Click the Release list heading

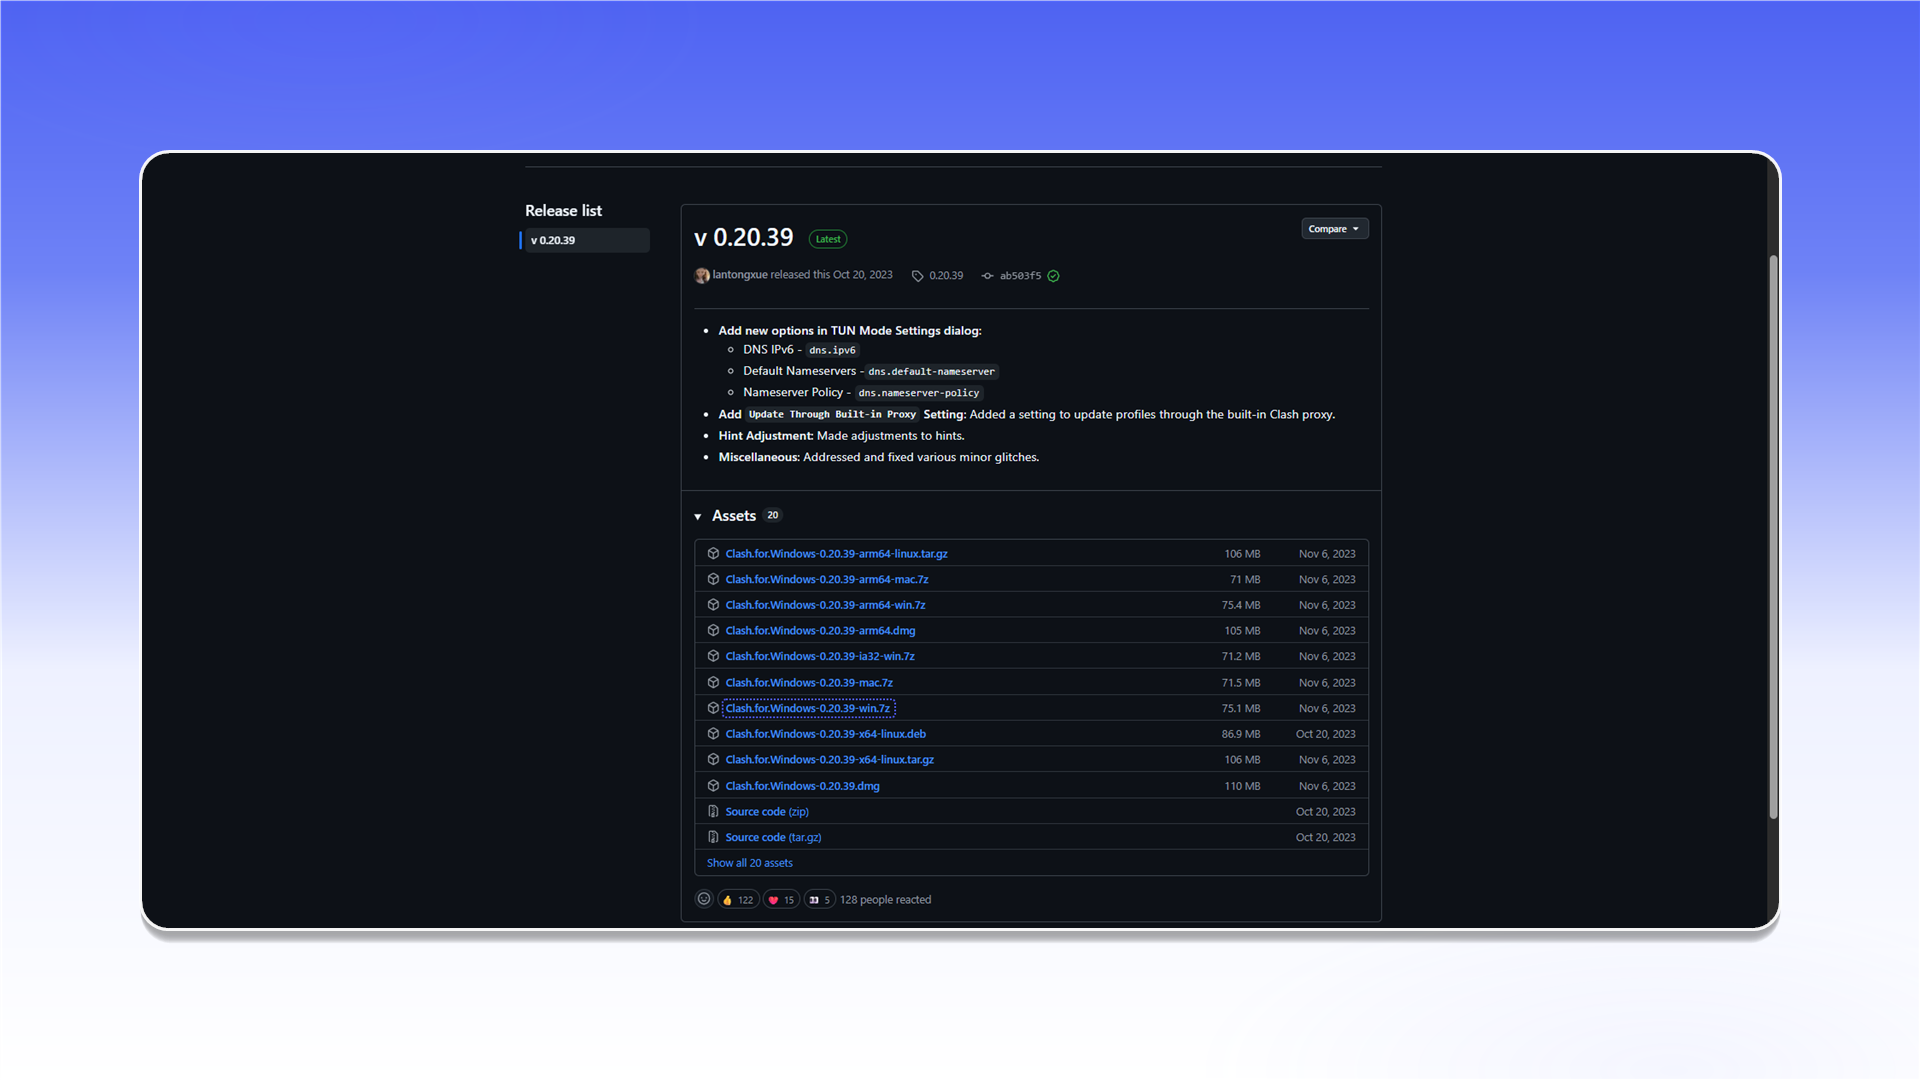pyautogui.click(x=563, y=211)
